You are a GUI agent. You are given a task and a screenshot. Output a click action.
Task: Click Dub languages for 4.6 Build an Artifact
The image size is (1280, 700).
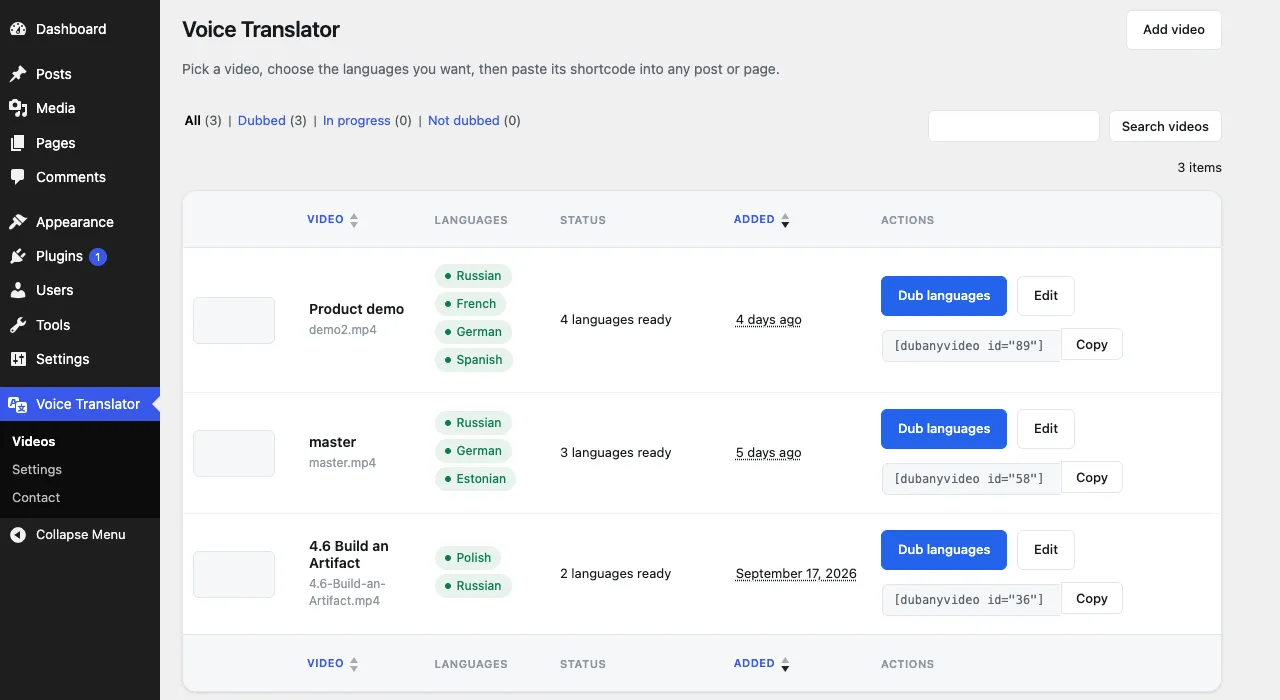(944, 550)
